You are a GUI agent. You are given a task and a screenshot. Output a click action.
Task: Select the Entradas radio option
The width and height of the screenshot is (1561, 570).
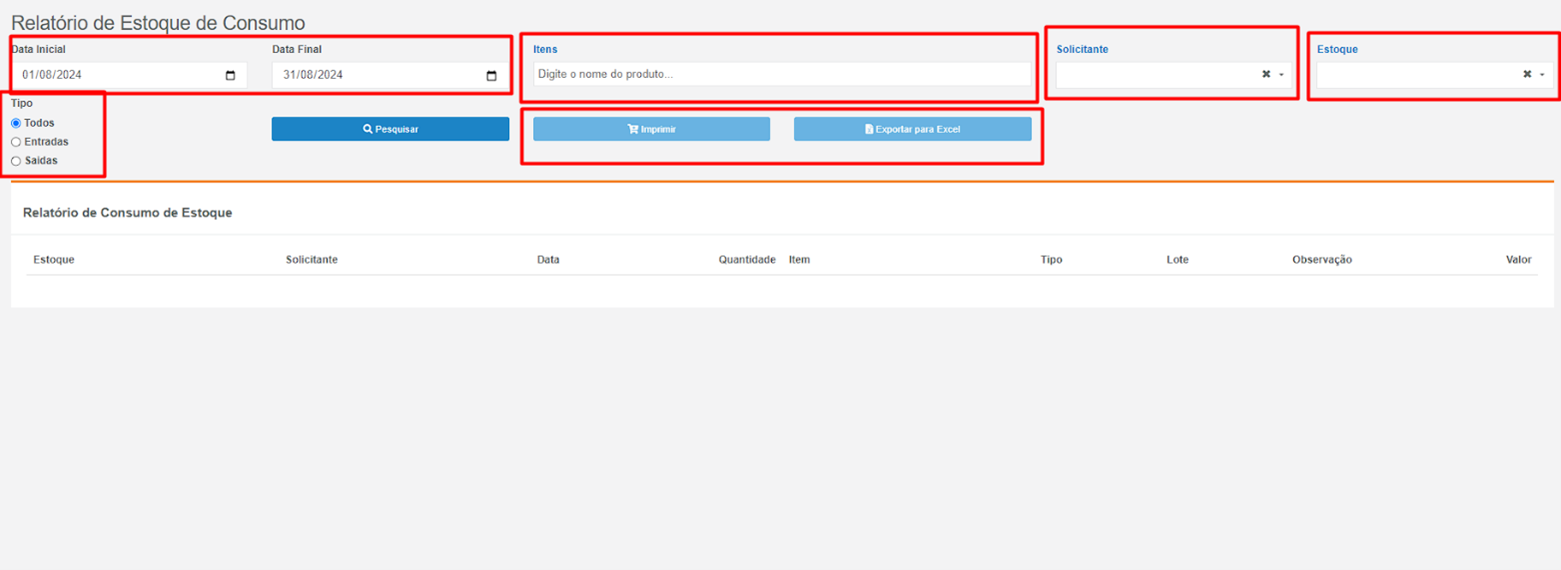16,142
